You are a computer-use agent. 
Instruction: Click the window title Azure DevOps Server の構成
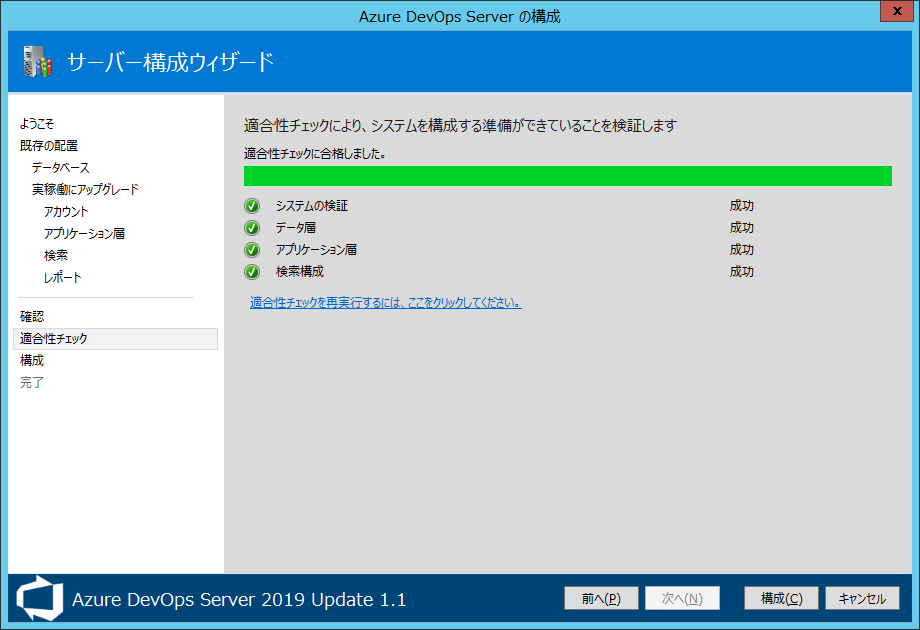click(x=459, y=16)
